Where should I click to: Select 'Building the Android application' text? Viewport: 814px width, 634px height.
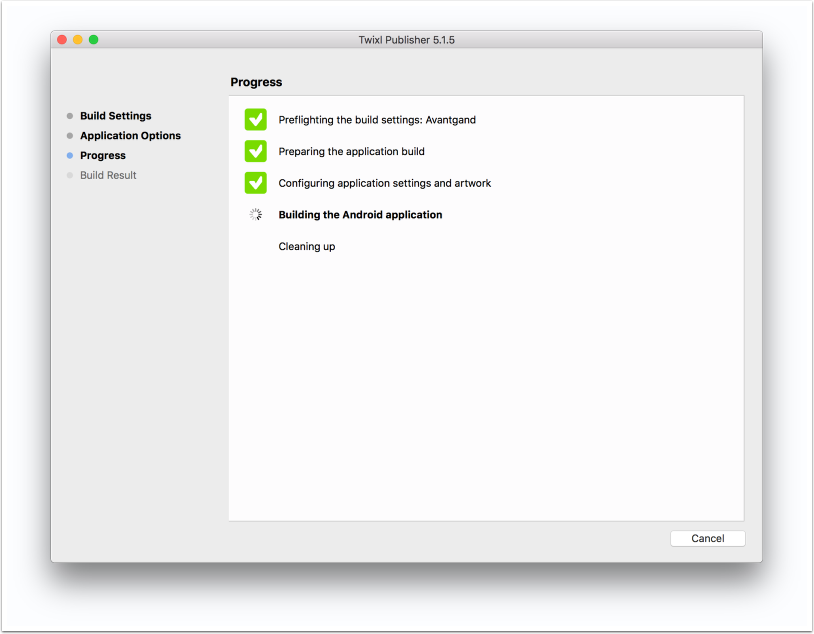360,215
